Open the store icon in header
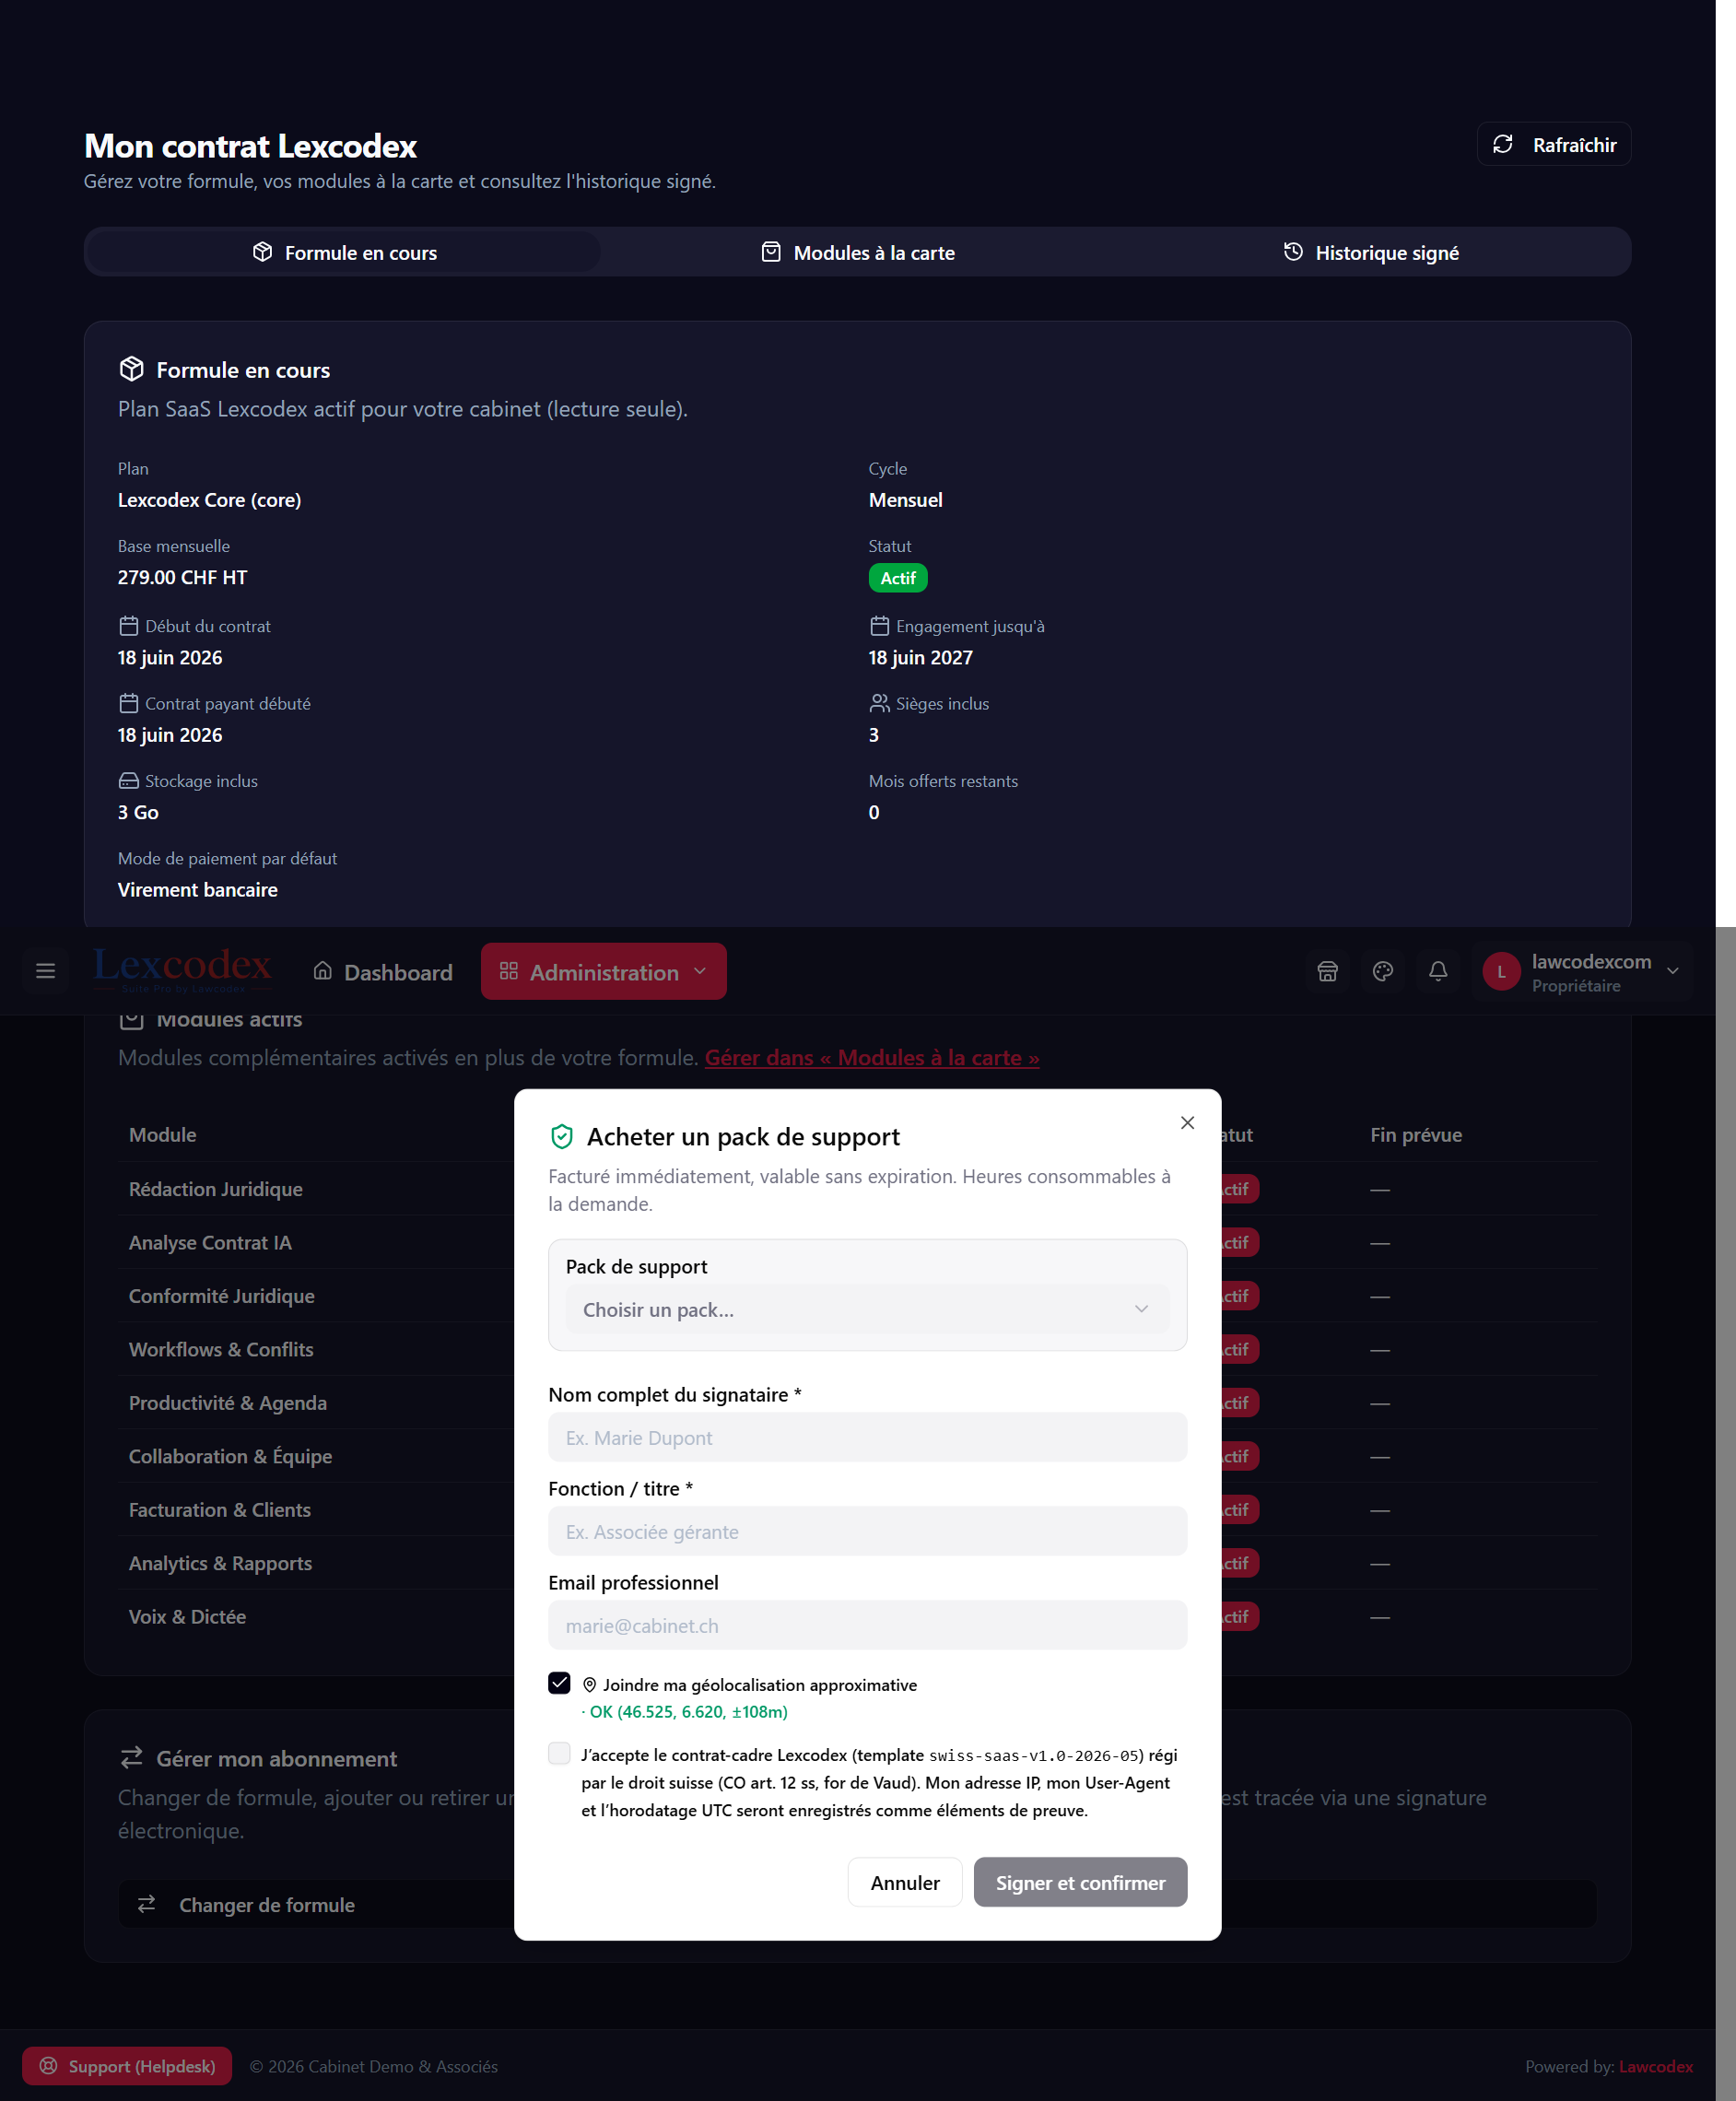 [x=1327, y=971]
